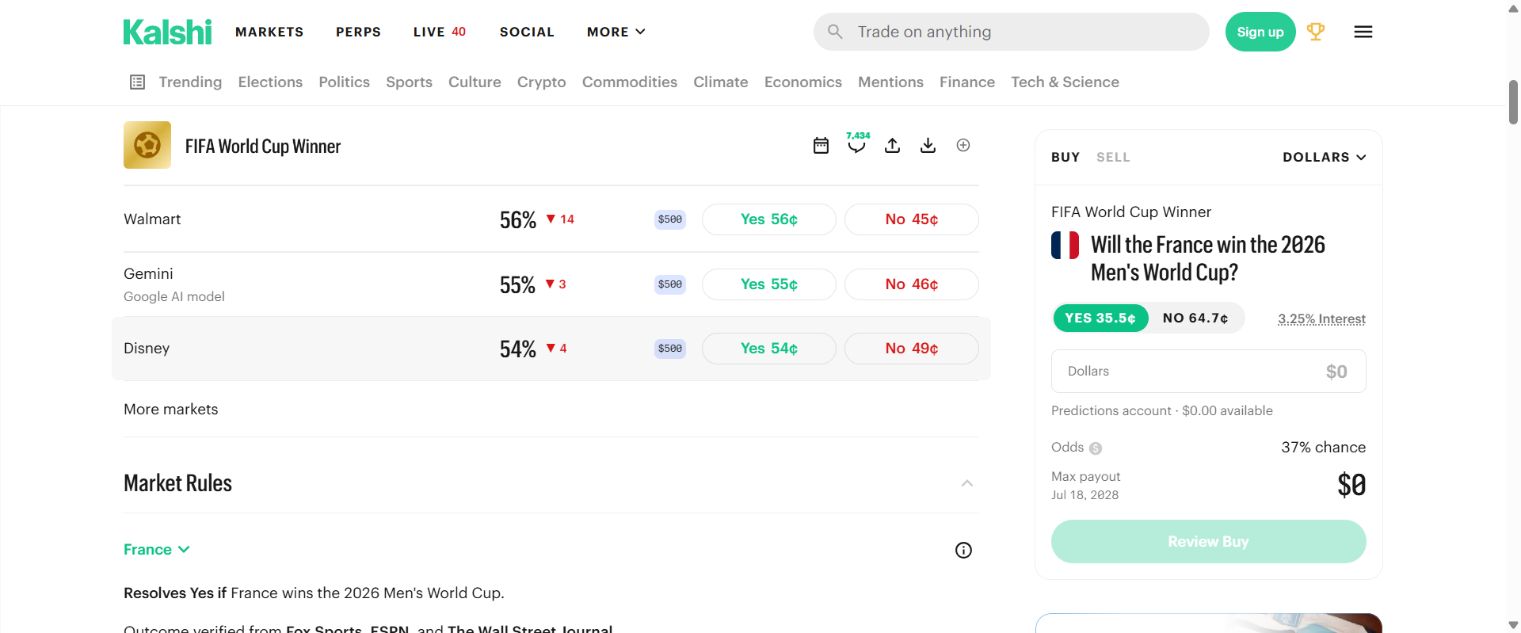Open the SOCIAL menu item
The height and width of the screenshot is (633, 1521).
click(527, 32)
